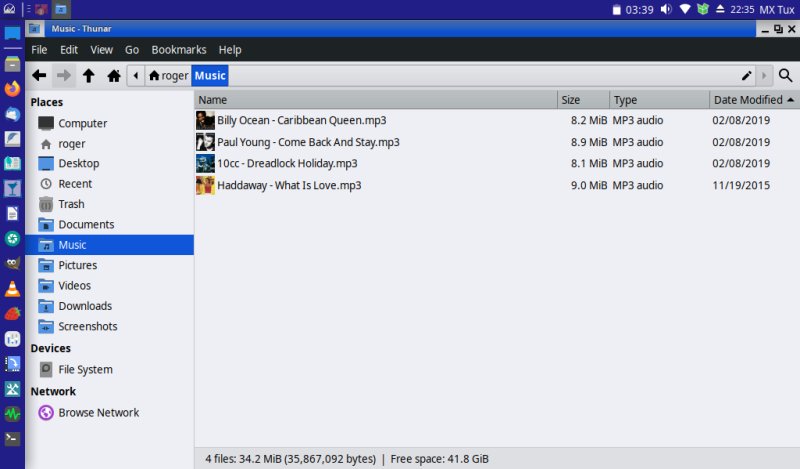
Task: Open the MX Tools icon in dock
Action: (x=12, y=389)
